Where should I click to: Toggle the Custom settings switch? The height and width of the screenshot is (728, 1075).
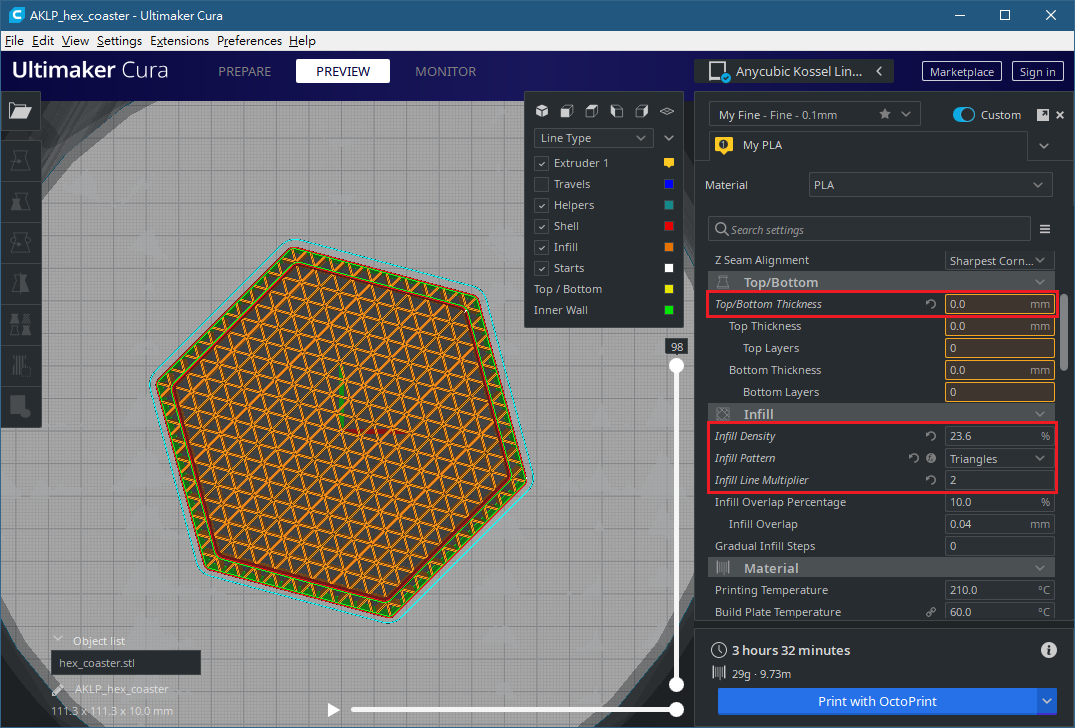(x=963, y=114)
